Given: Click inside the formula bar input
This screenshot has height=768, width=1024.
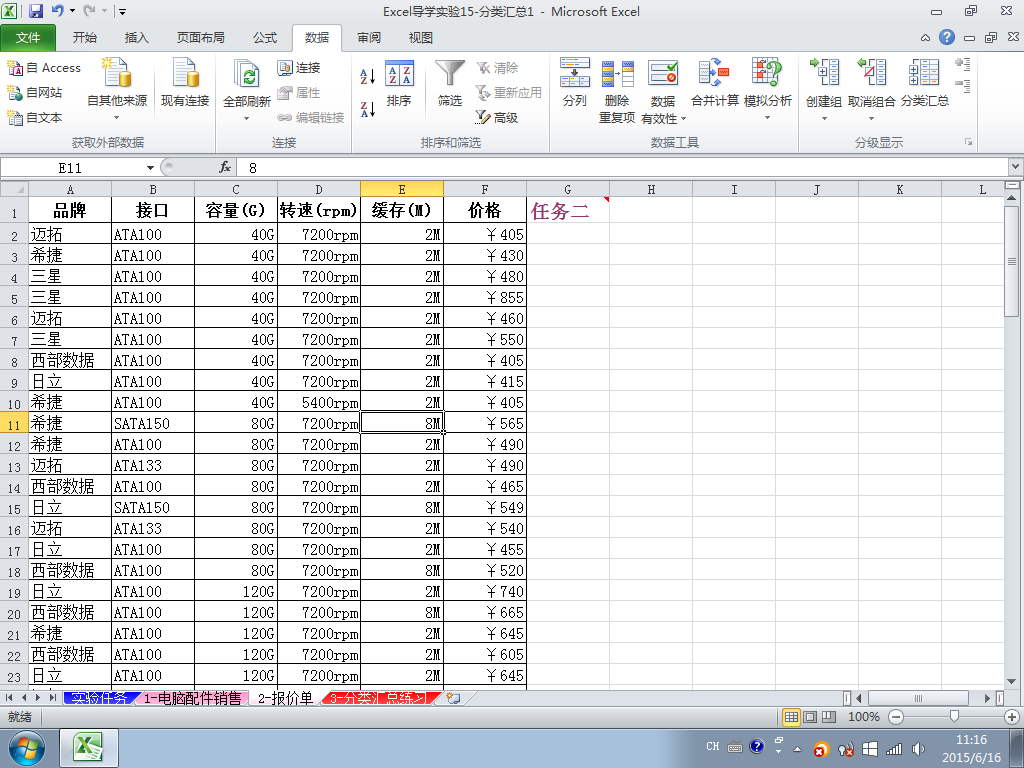Looking at the screenshot, I should [622, 168].
